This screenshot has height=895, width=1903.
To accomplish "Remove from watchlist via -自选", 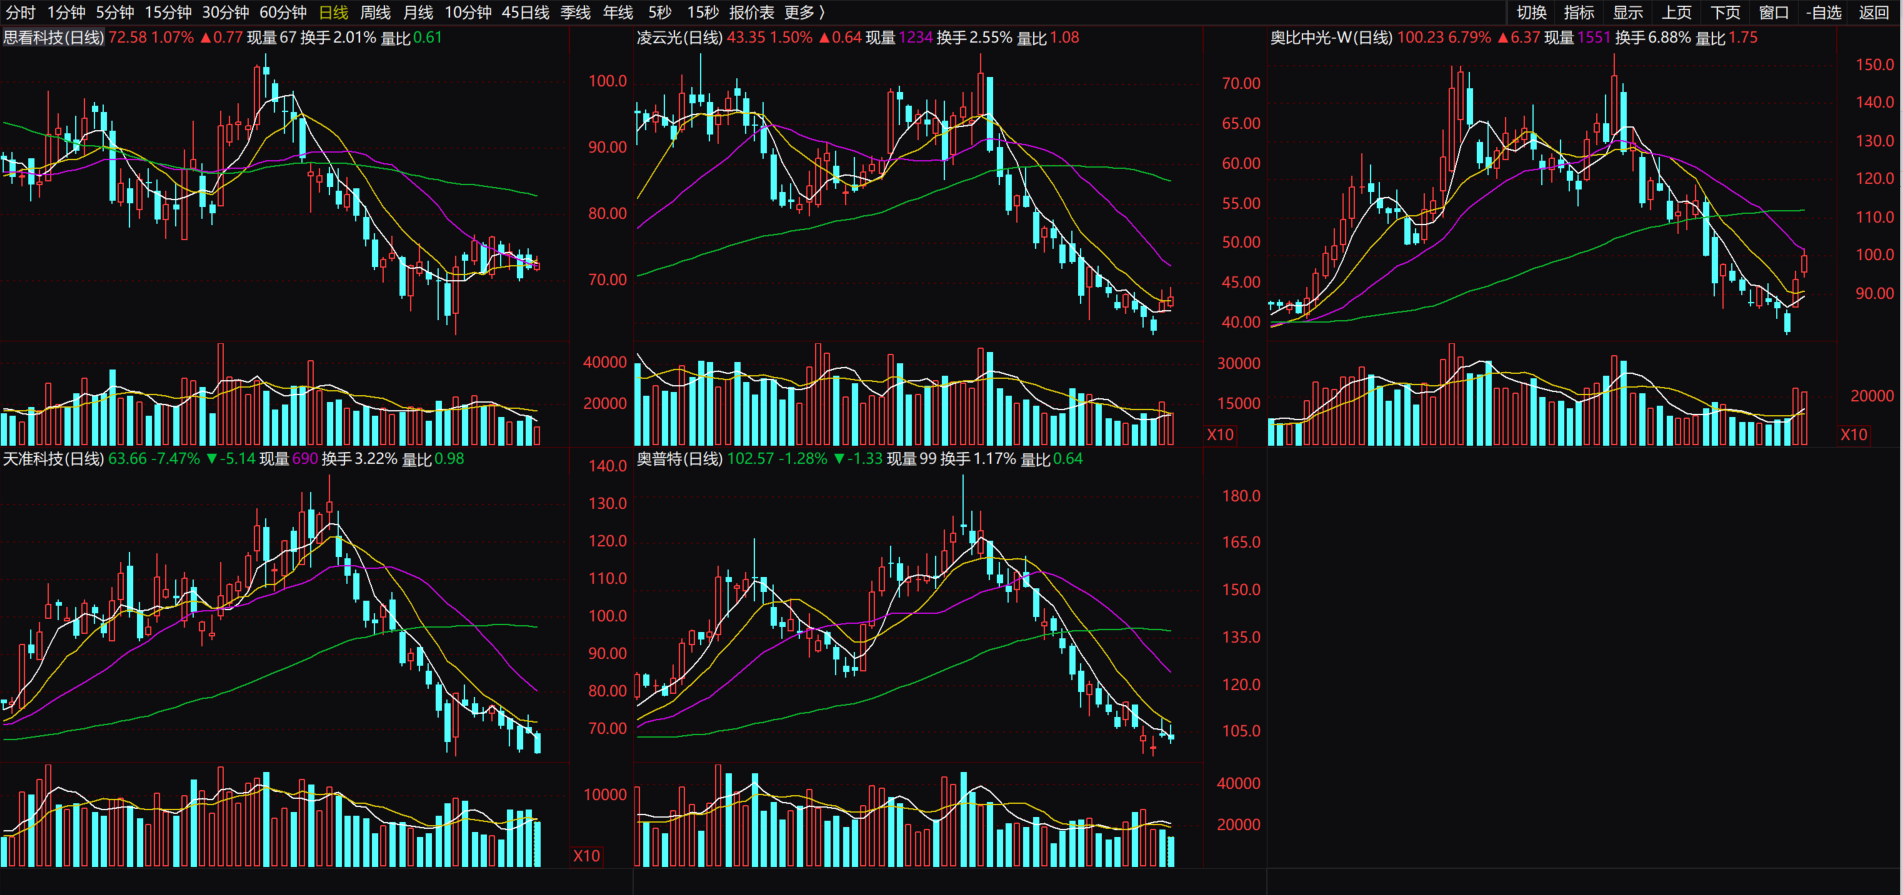I will coord(1824,12).
